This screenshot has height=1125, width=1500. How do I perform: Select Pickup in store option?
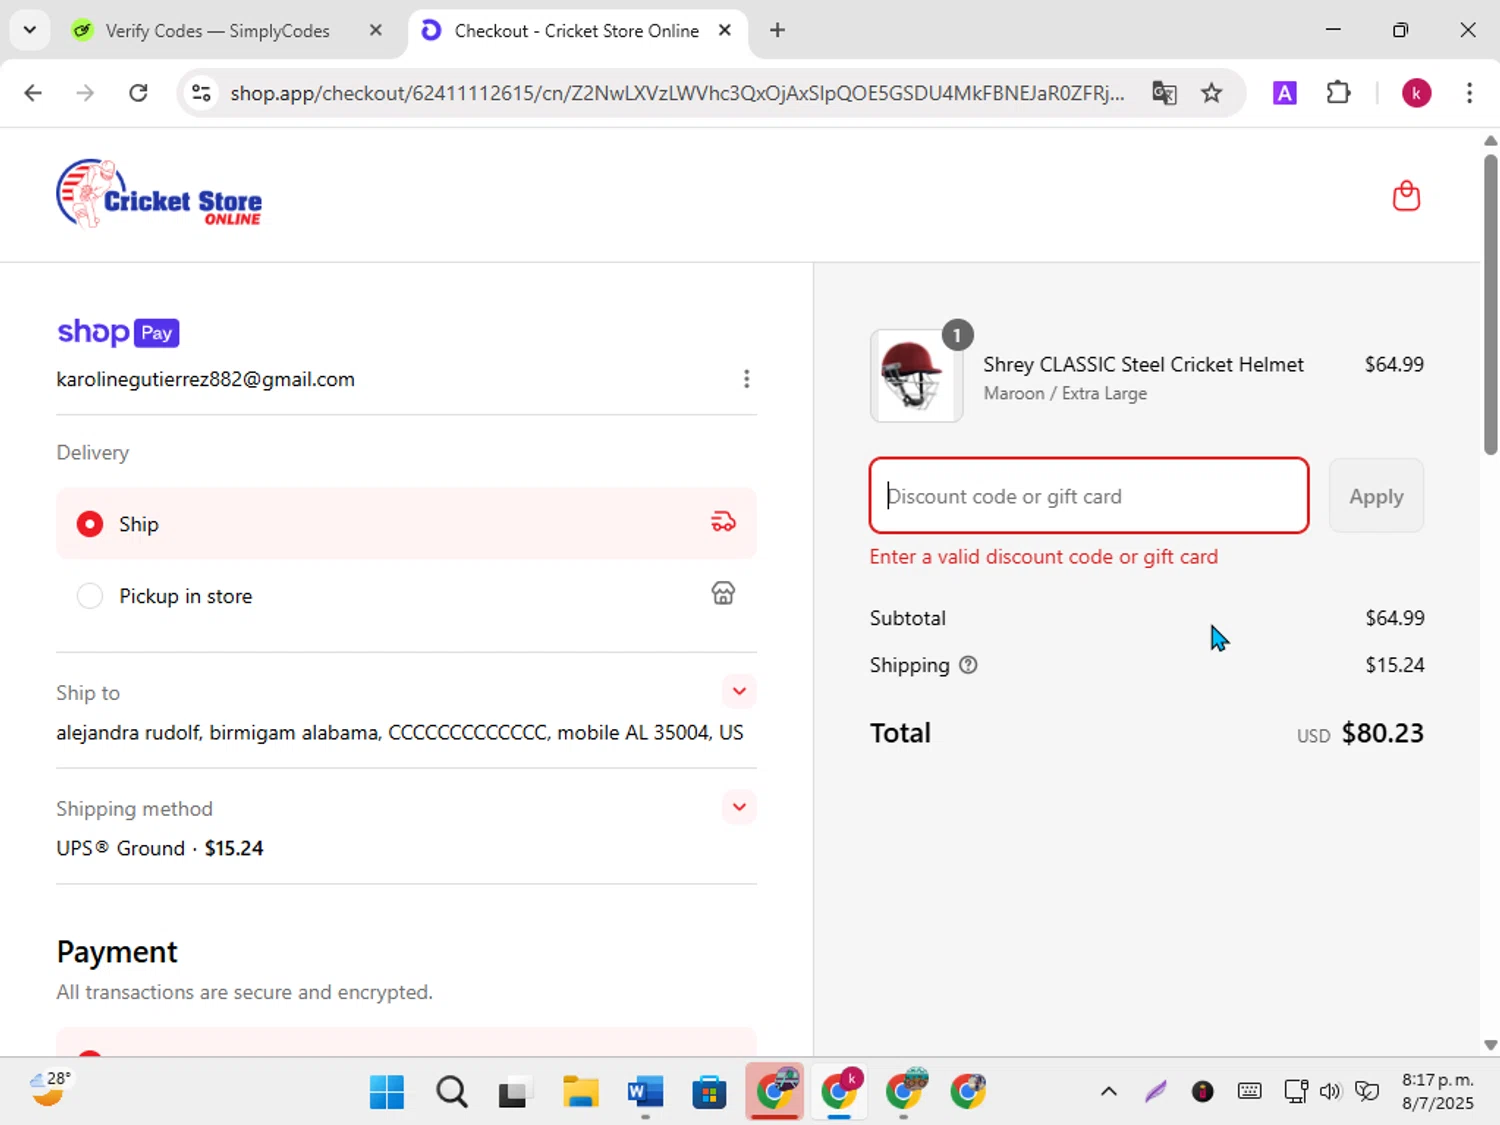[406, 595]
